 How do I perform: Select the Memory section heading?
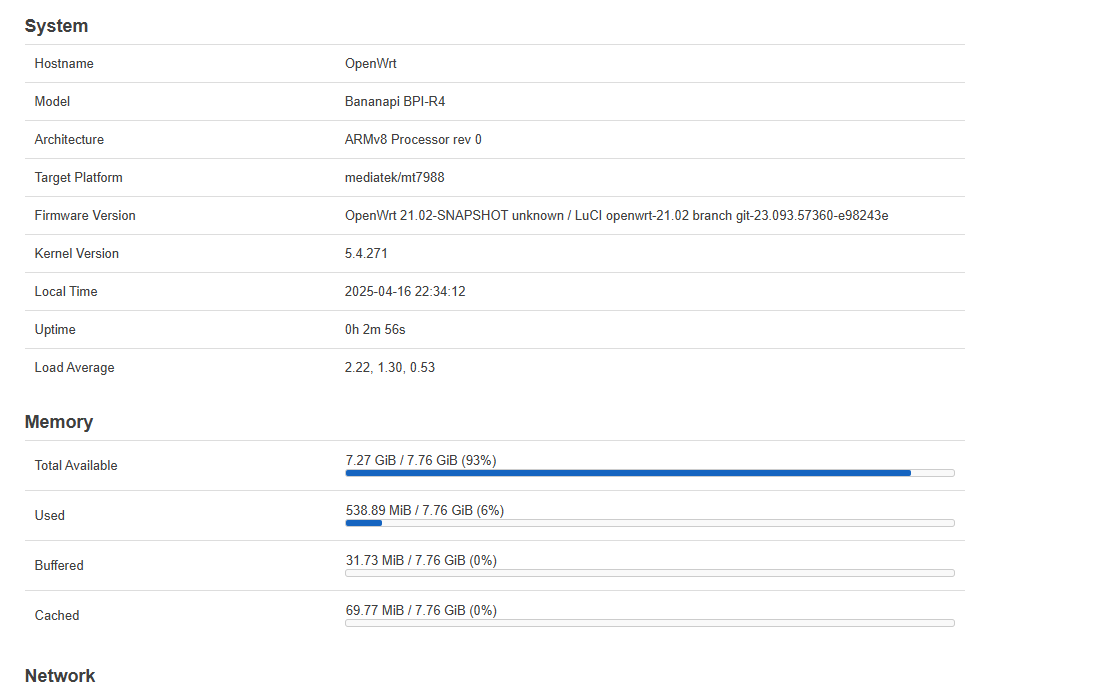coord(59,422)
